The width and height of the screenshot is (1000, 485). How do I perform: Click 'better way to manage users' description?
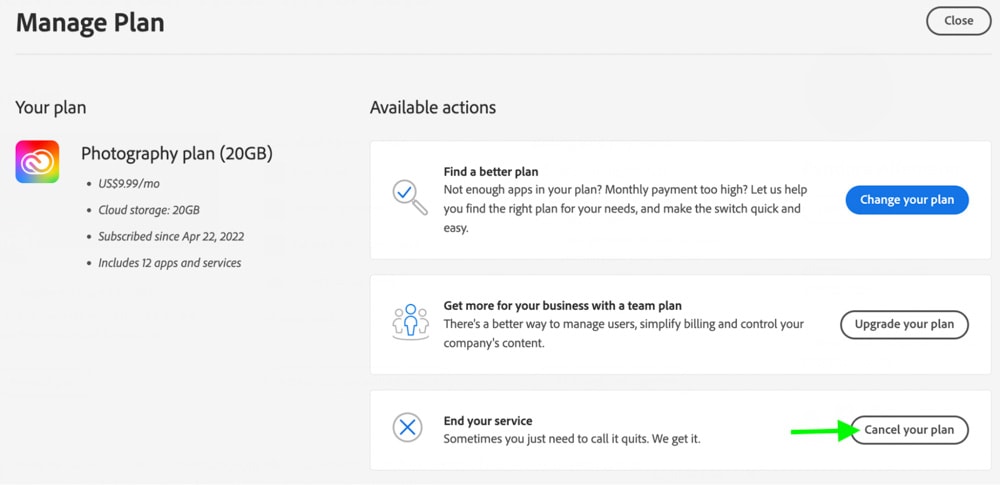624,334
